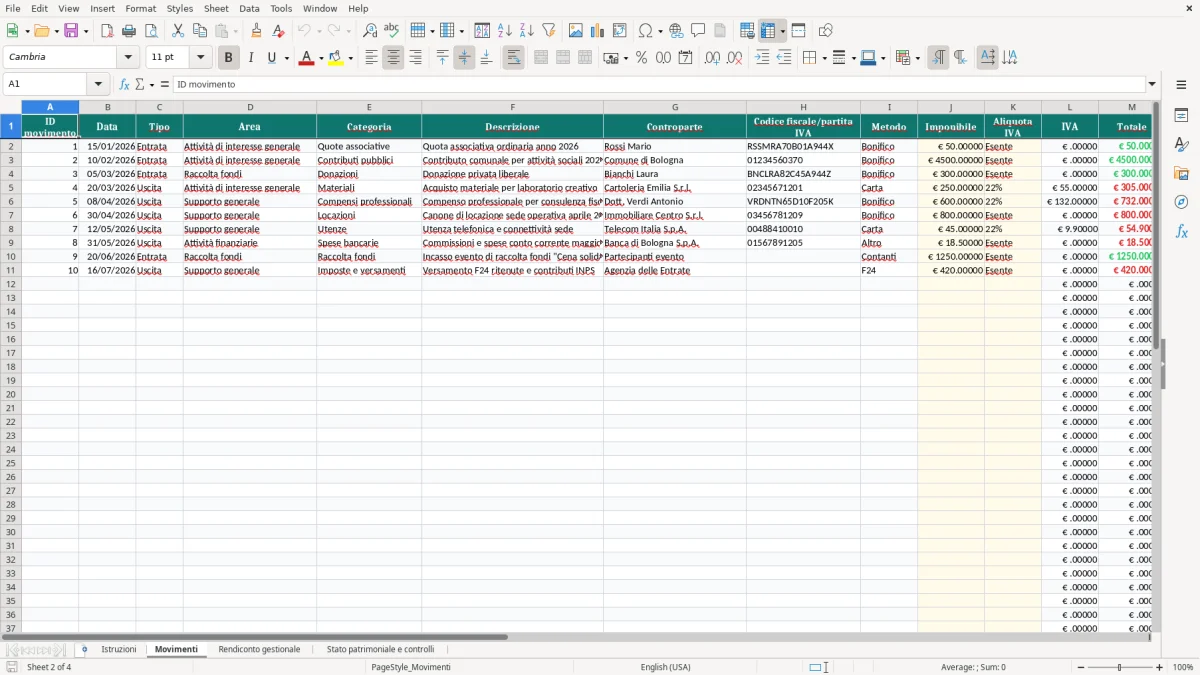Click the Insert Chart icon
This screenshot has width=1200, height=675.
[598, 31]
